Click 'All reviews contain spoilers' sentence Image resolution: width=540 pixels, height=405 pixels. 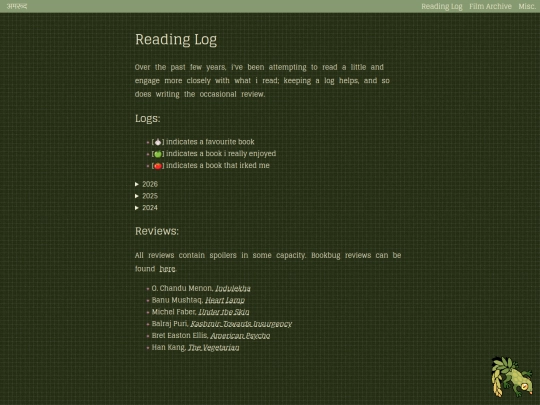click(220, 255)
